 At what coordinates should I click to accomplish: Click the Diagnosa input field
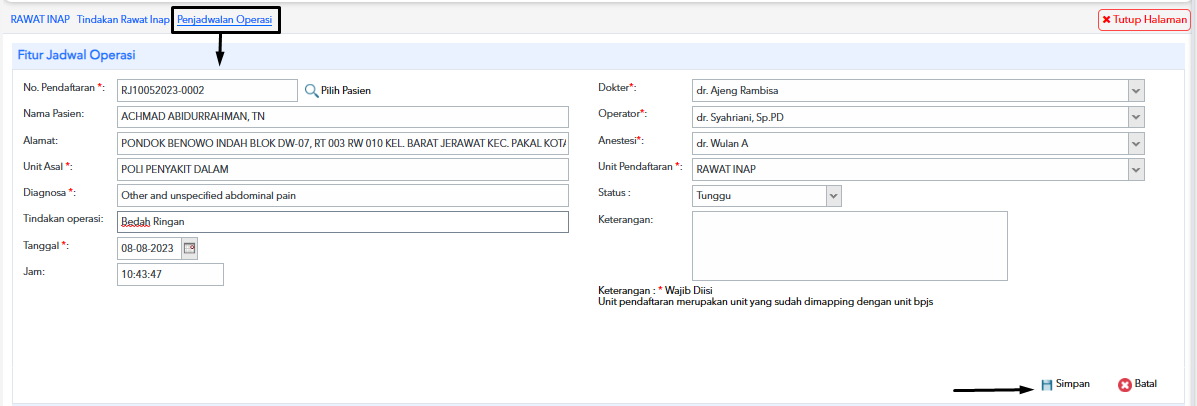point(343,195)
